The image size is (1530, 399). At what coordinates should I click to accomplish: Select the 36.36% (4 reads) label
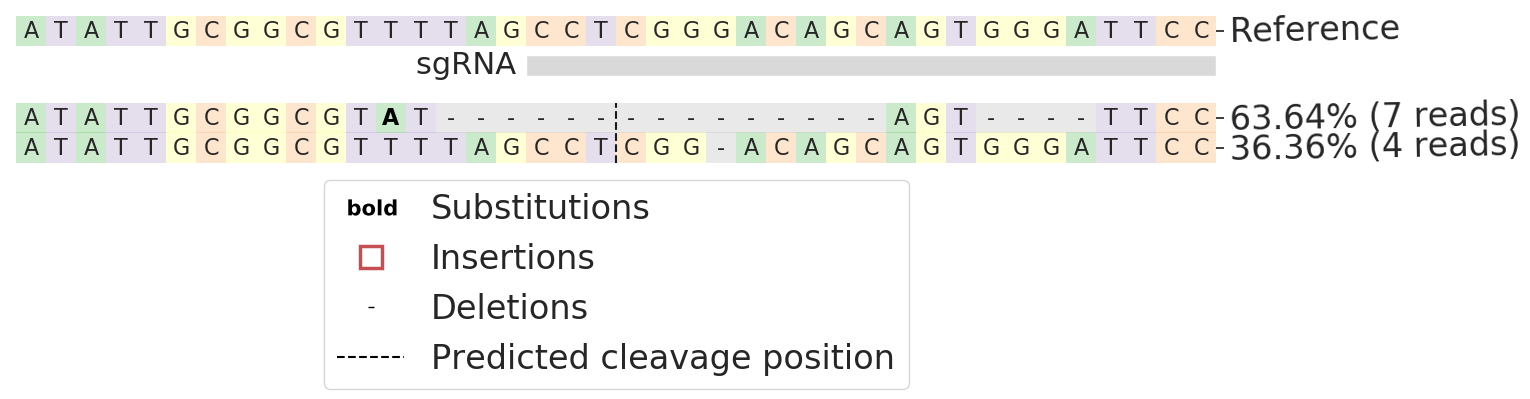tap(1375, 147)
